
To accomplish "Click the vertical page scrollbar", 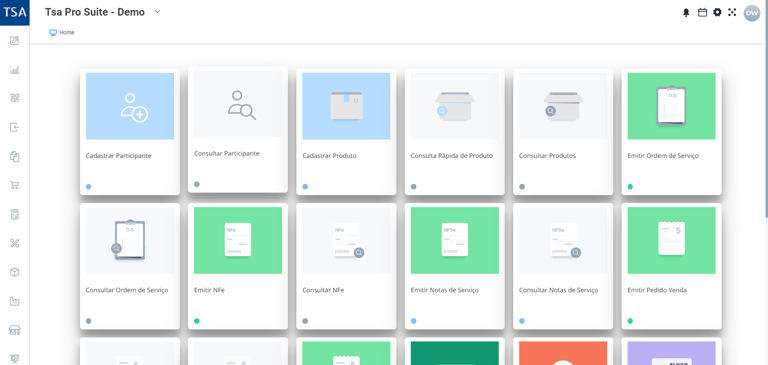I will pos(766,108).
